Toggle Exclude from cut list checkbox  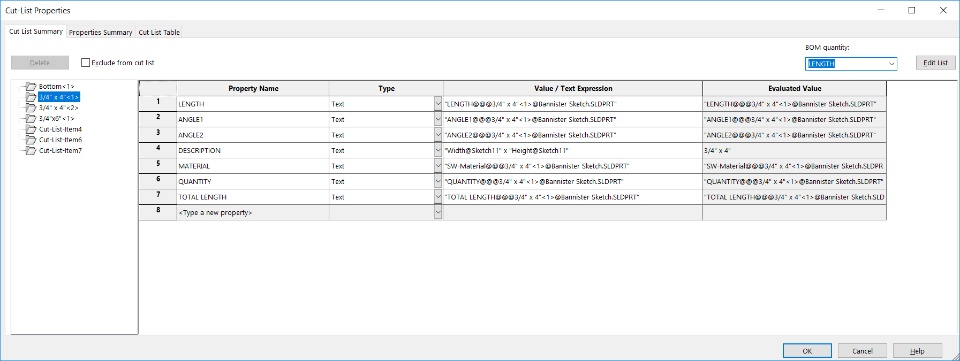(x=86, y=62)
